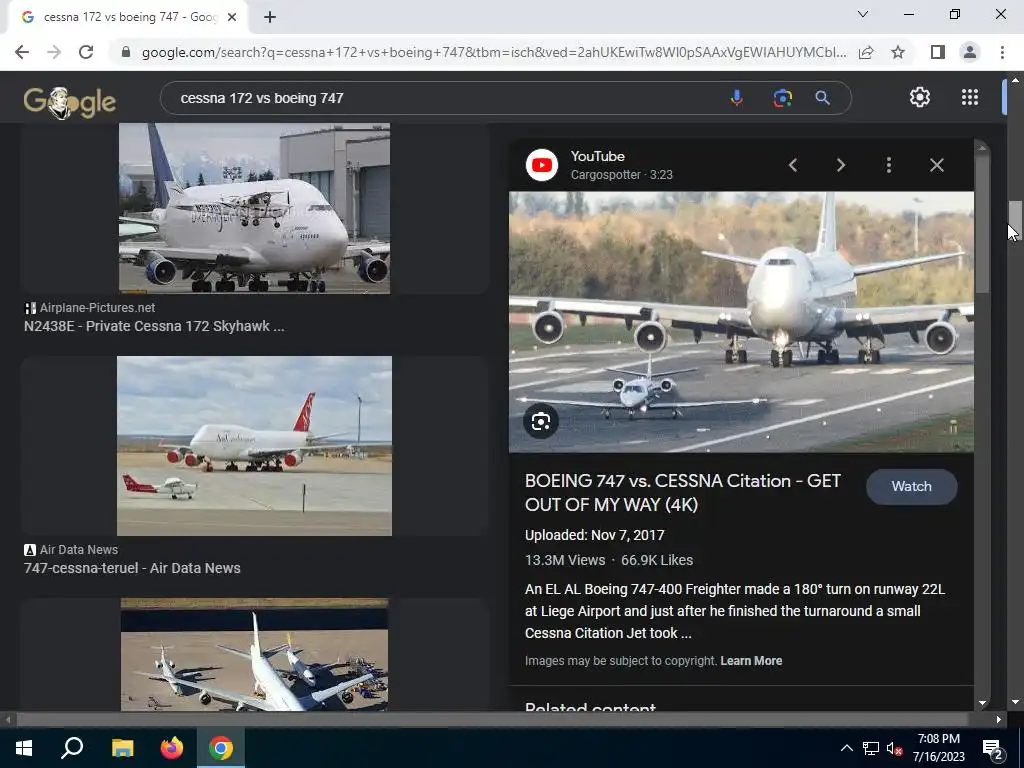This screenshot has width=1024, height=768.
Task: Open 747-cessna-teruel Air Data News title
Action: (x=133, y=568)
